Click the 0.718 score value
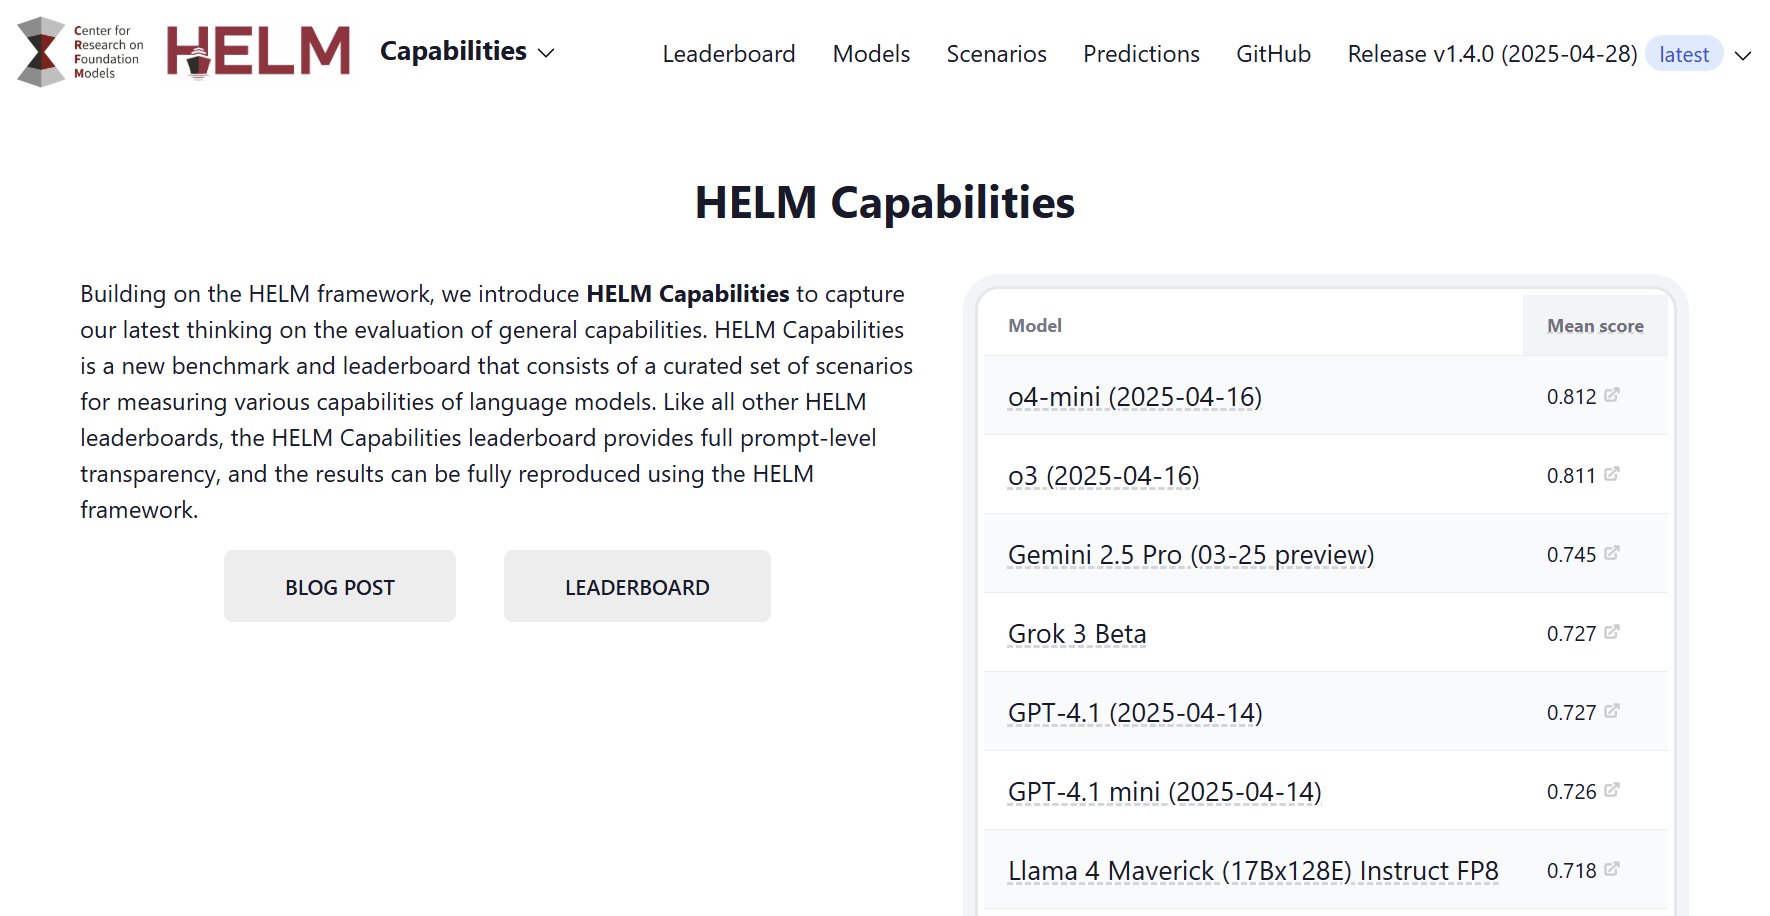Viewport: 1770px width, 916px height. 1571,871
